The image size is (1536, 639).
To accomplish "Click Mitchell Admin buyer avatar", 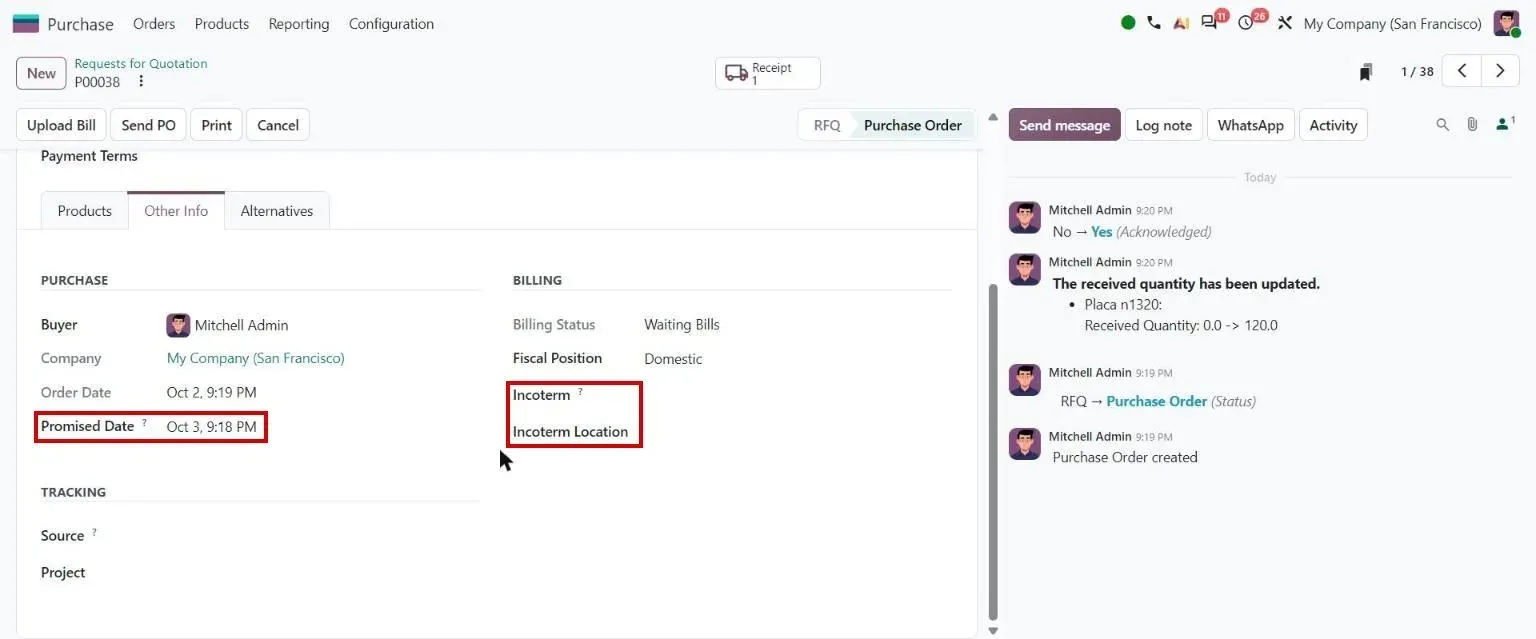I will pyautogui.click(x=178, y=325).
